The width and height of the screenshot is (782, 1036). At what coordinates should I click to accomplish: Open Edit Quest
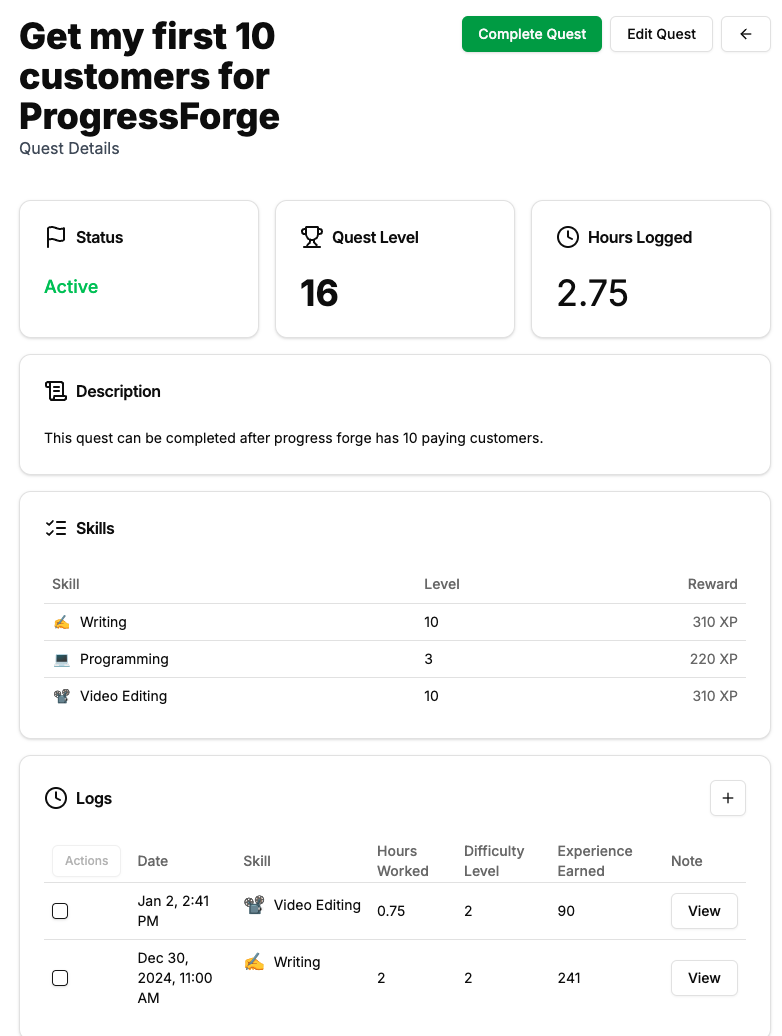pos(661,34)
